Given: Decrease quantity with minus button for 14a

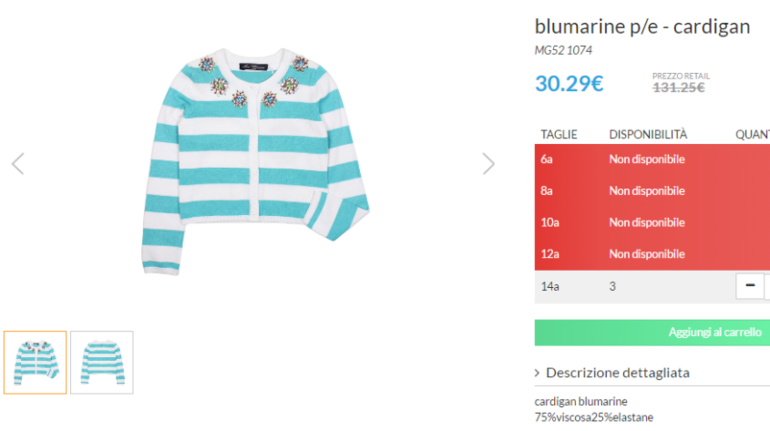Looking at the screenshot, I should click(749, 286).
